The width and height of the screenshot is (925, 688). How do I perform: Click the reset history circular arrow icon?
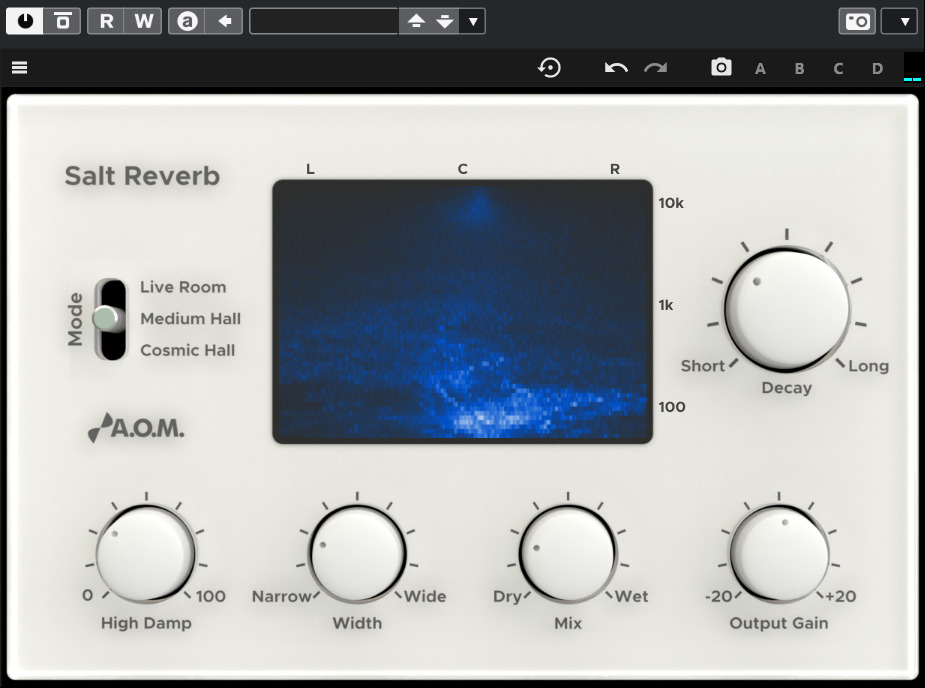point(549,67)
